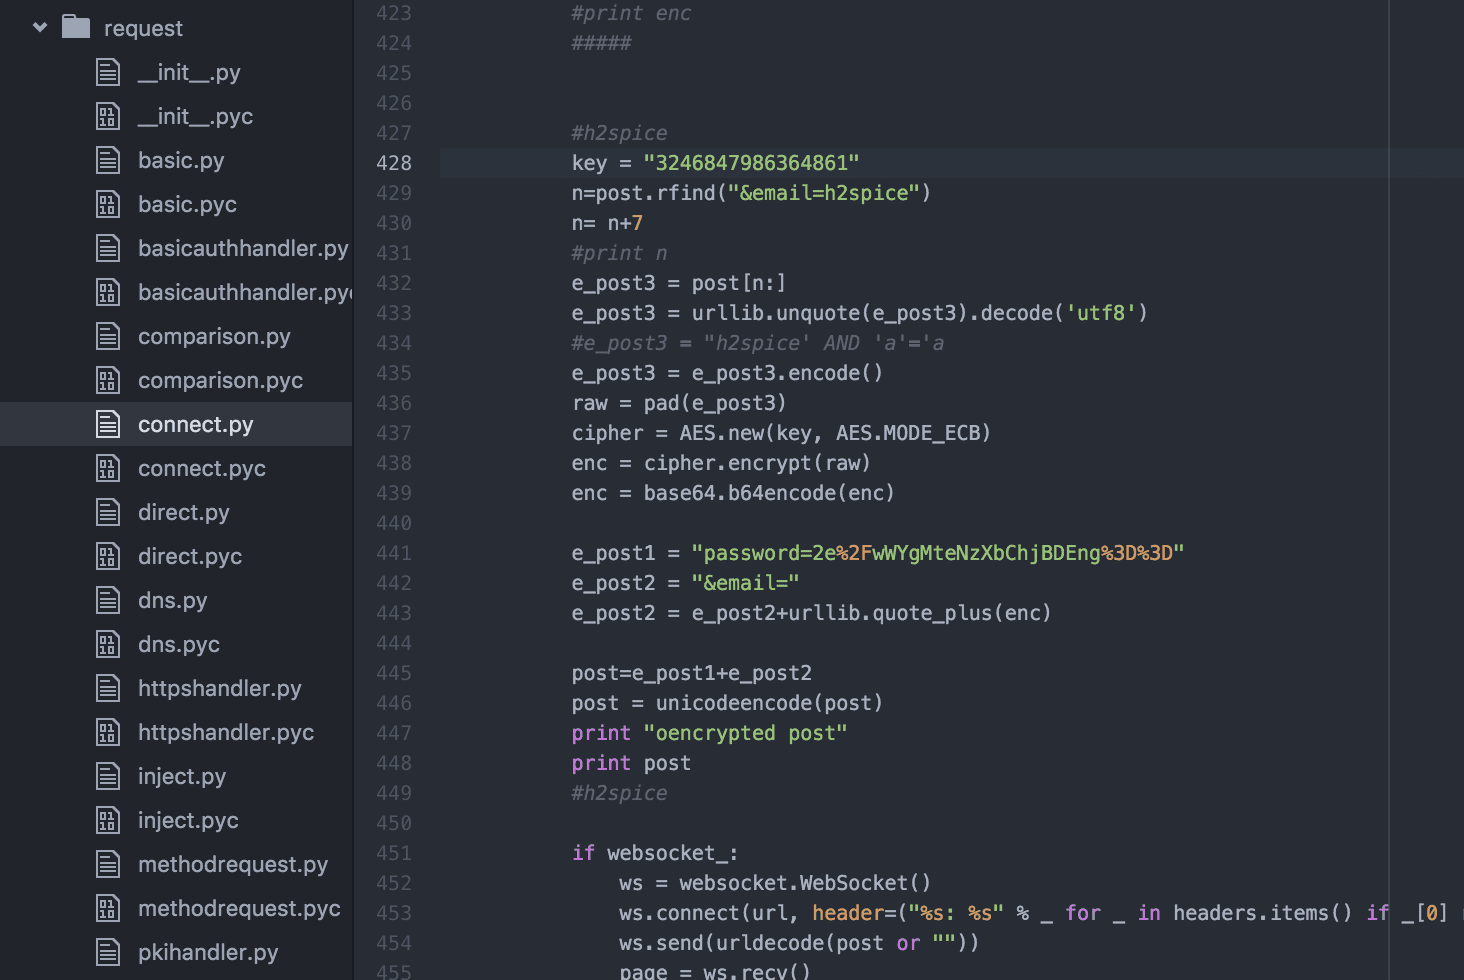This screenshot has height=980, width=1464.
Task: Click the folder icon for the request directory
Action: coord(75,27)
